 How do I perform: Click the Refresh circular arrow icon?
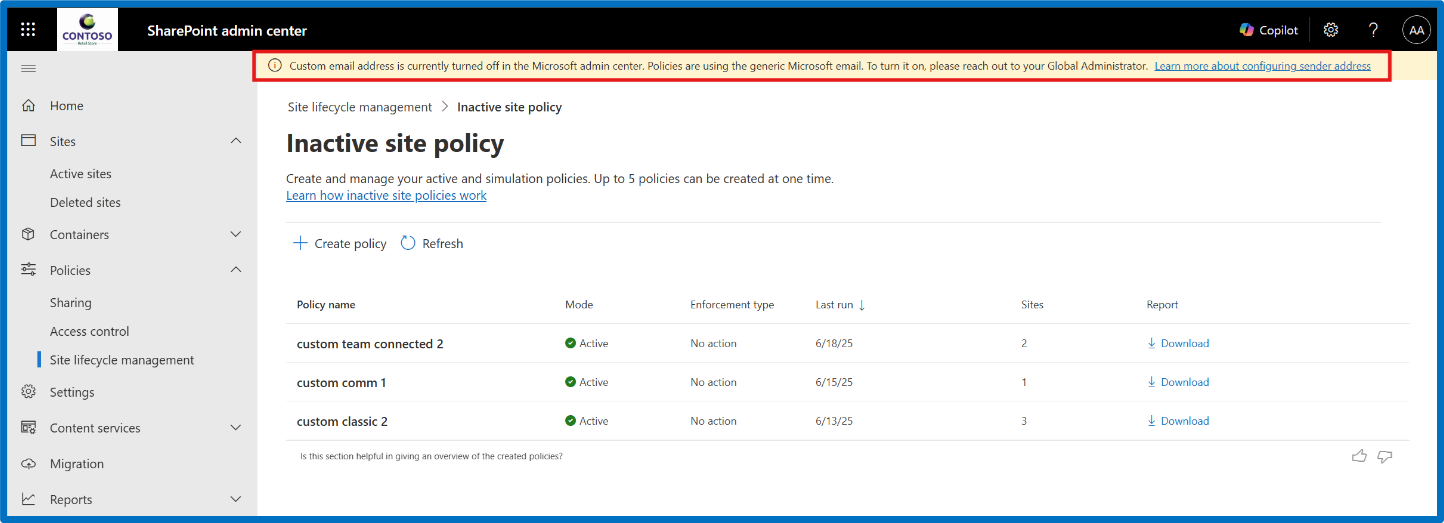point(408,243)
